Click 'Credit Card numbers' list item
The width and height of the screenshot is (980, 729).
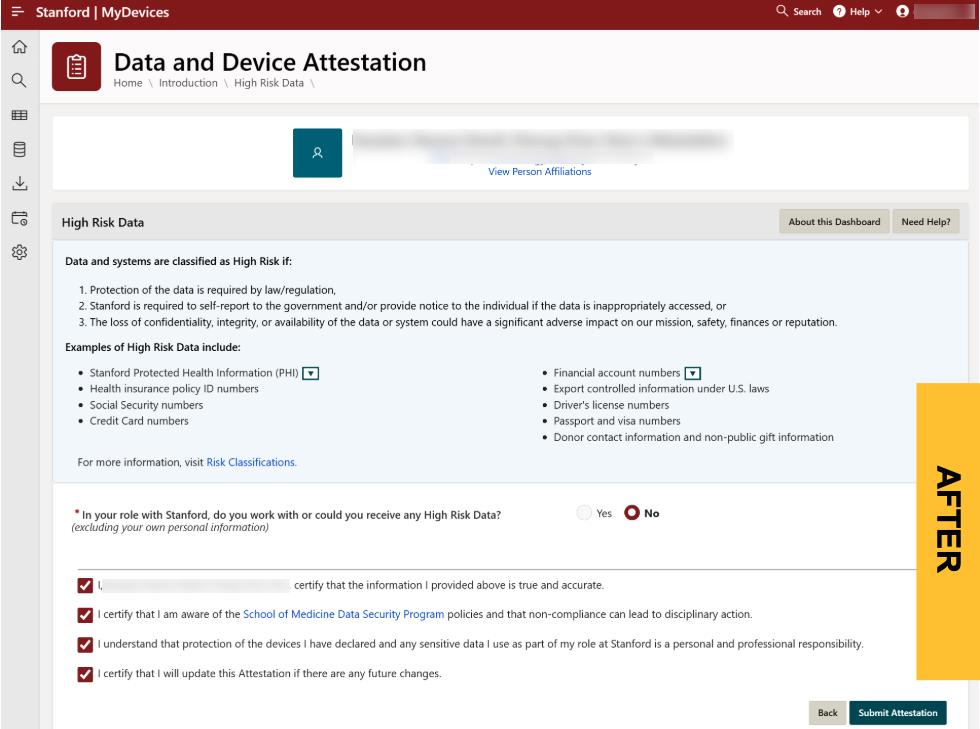point(139,421)
